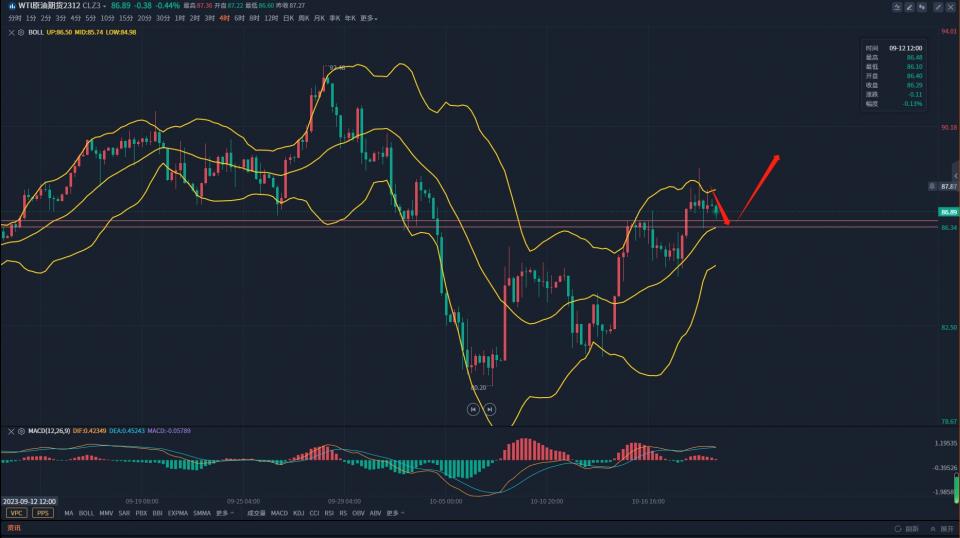Image resolution: width=960 pixels, height=538 pixels.
Task: Open MACD indicator settings gear
Action: (21, 432)
